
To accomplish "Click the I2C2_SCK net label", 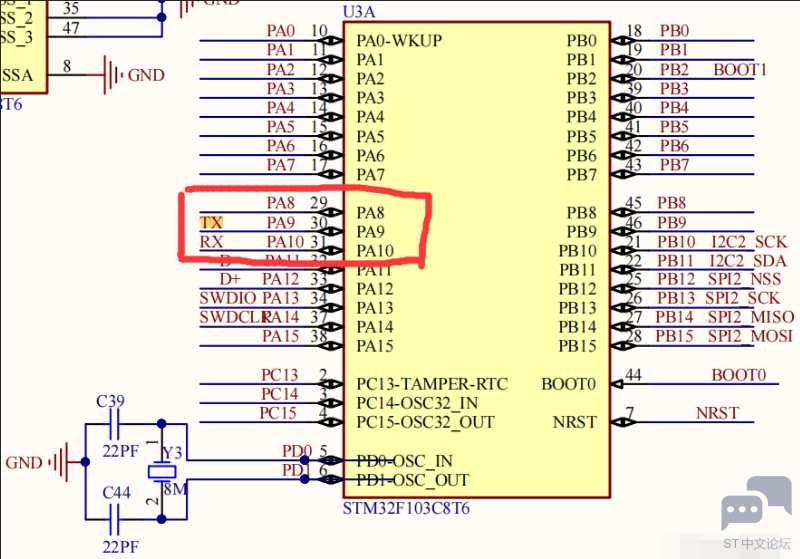I will (x=749, y=242).
